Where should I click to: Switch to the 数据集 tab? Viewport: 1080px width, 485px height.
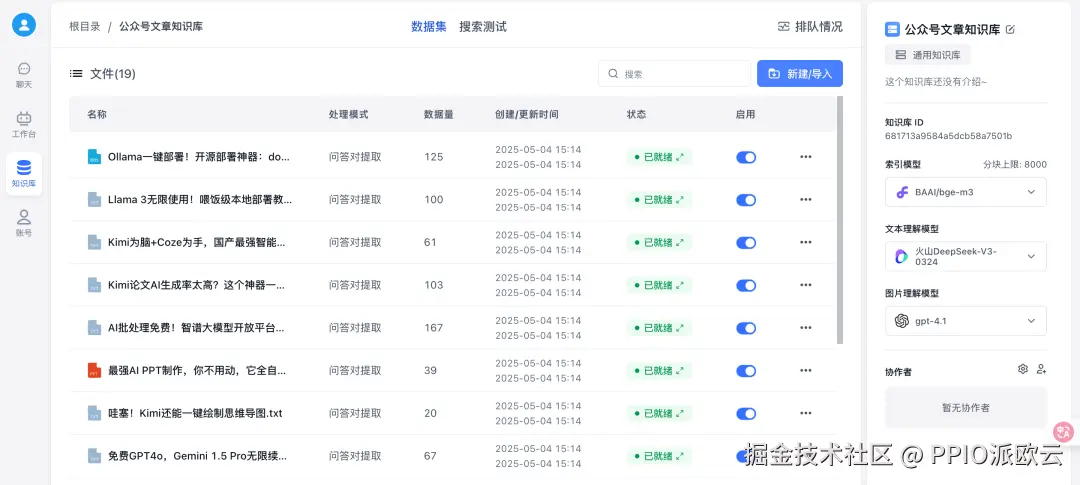pos(428,27)
